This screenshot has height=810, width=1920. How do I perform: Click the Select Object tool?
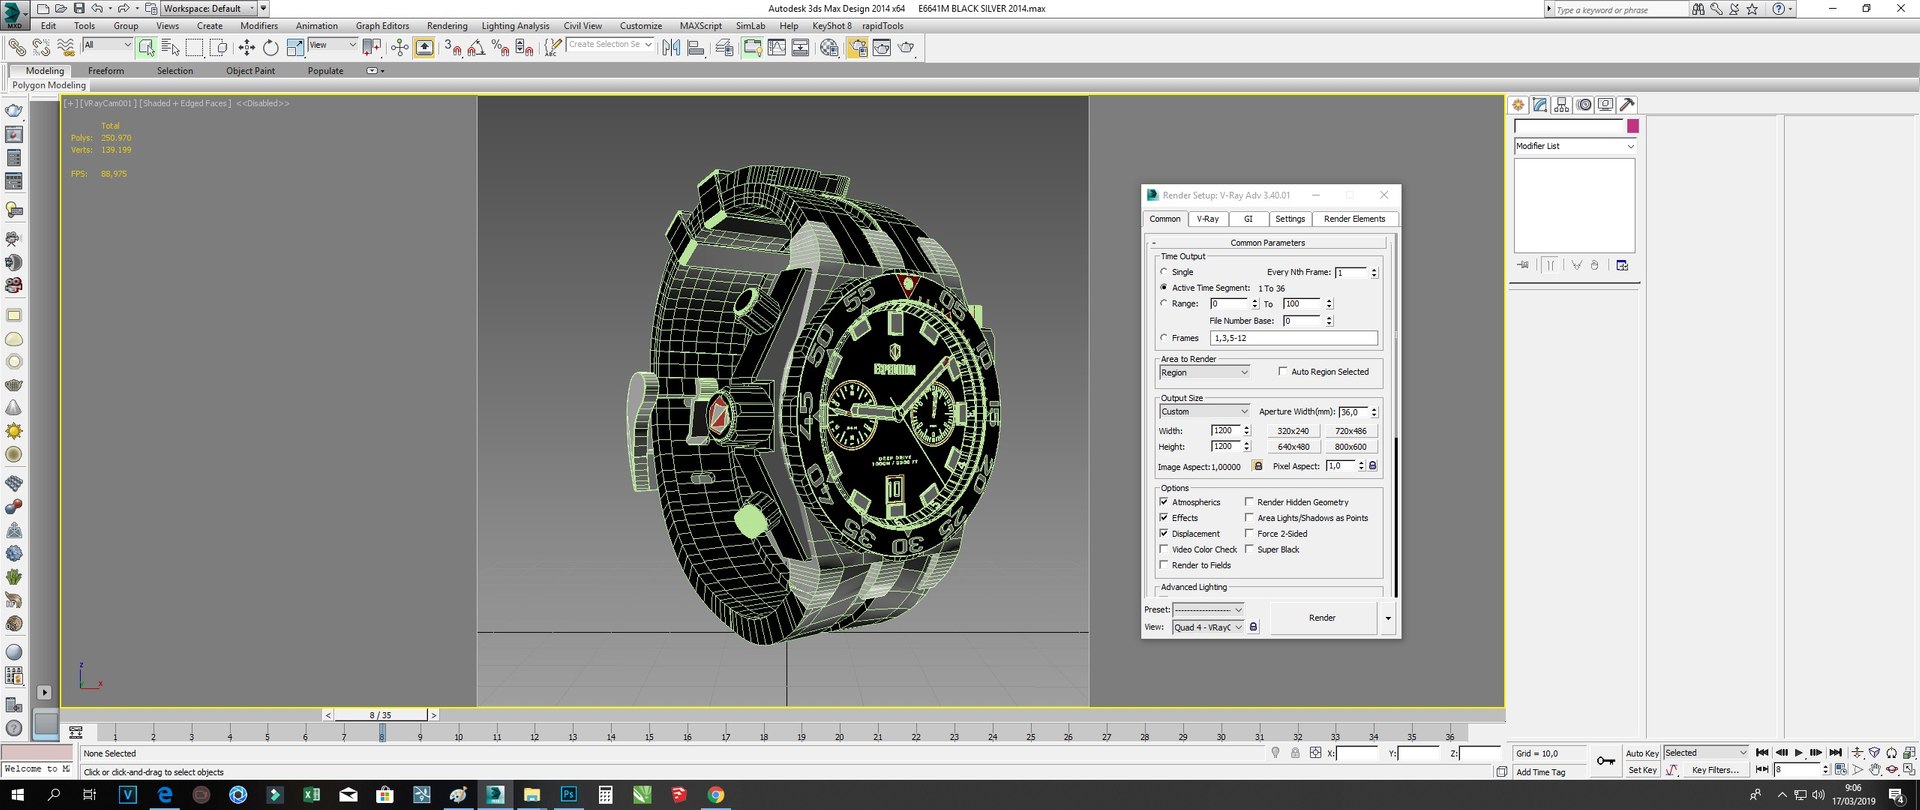point(147,47)
